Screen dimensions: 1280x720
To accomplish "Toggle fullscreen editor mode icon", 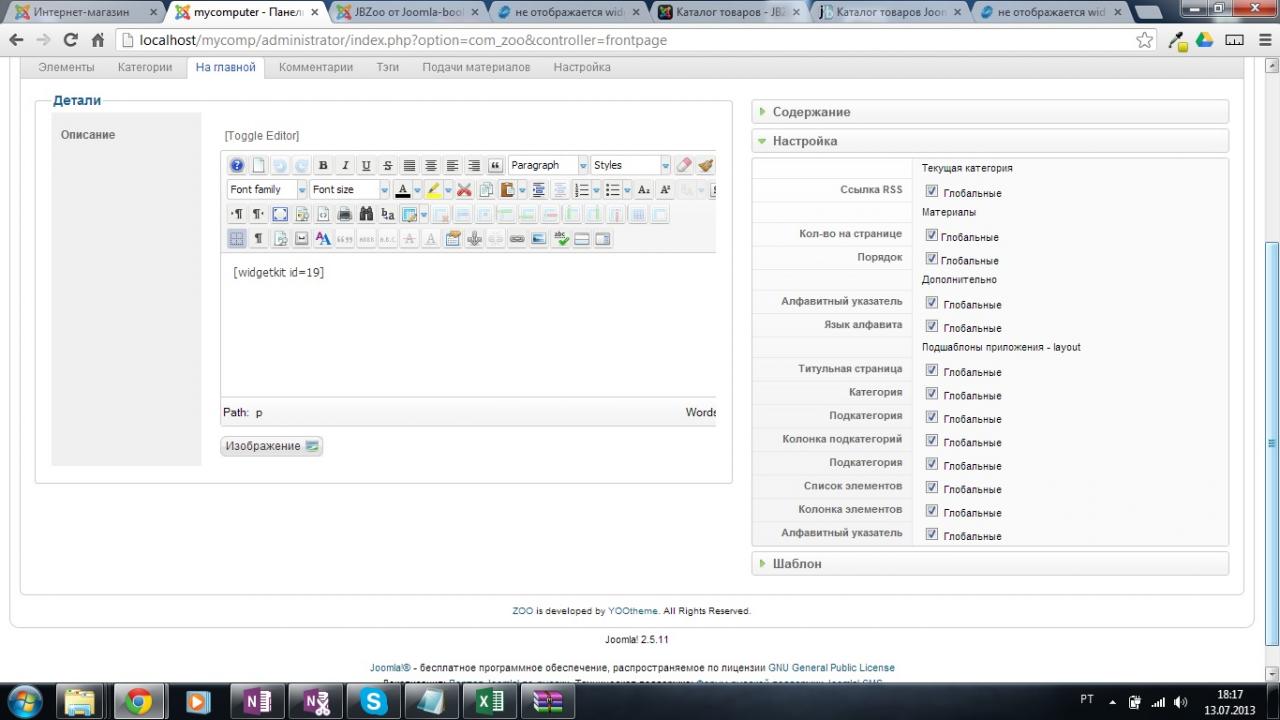I will [280, 214].
